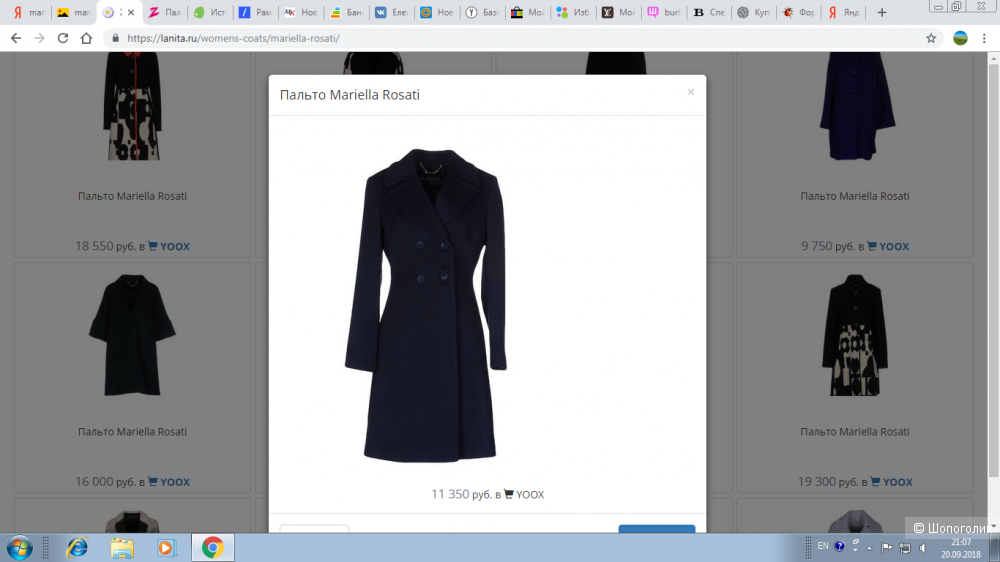1000x562 pixels.
Task: Open the Windows Start menu
Action: tap(19, 547)
